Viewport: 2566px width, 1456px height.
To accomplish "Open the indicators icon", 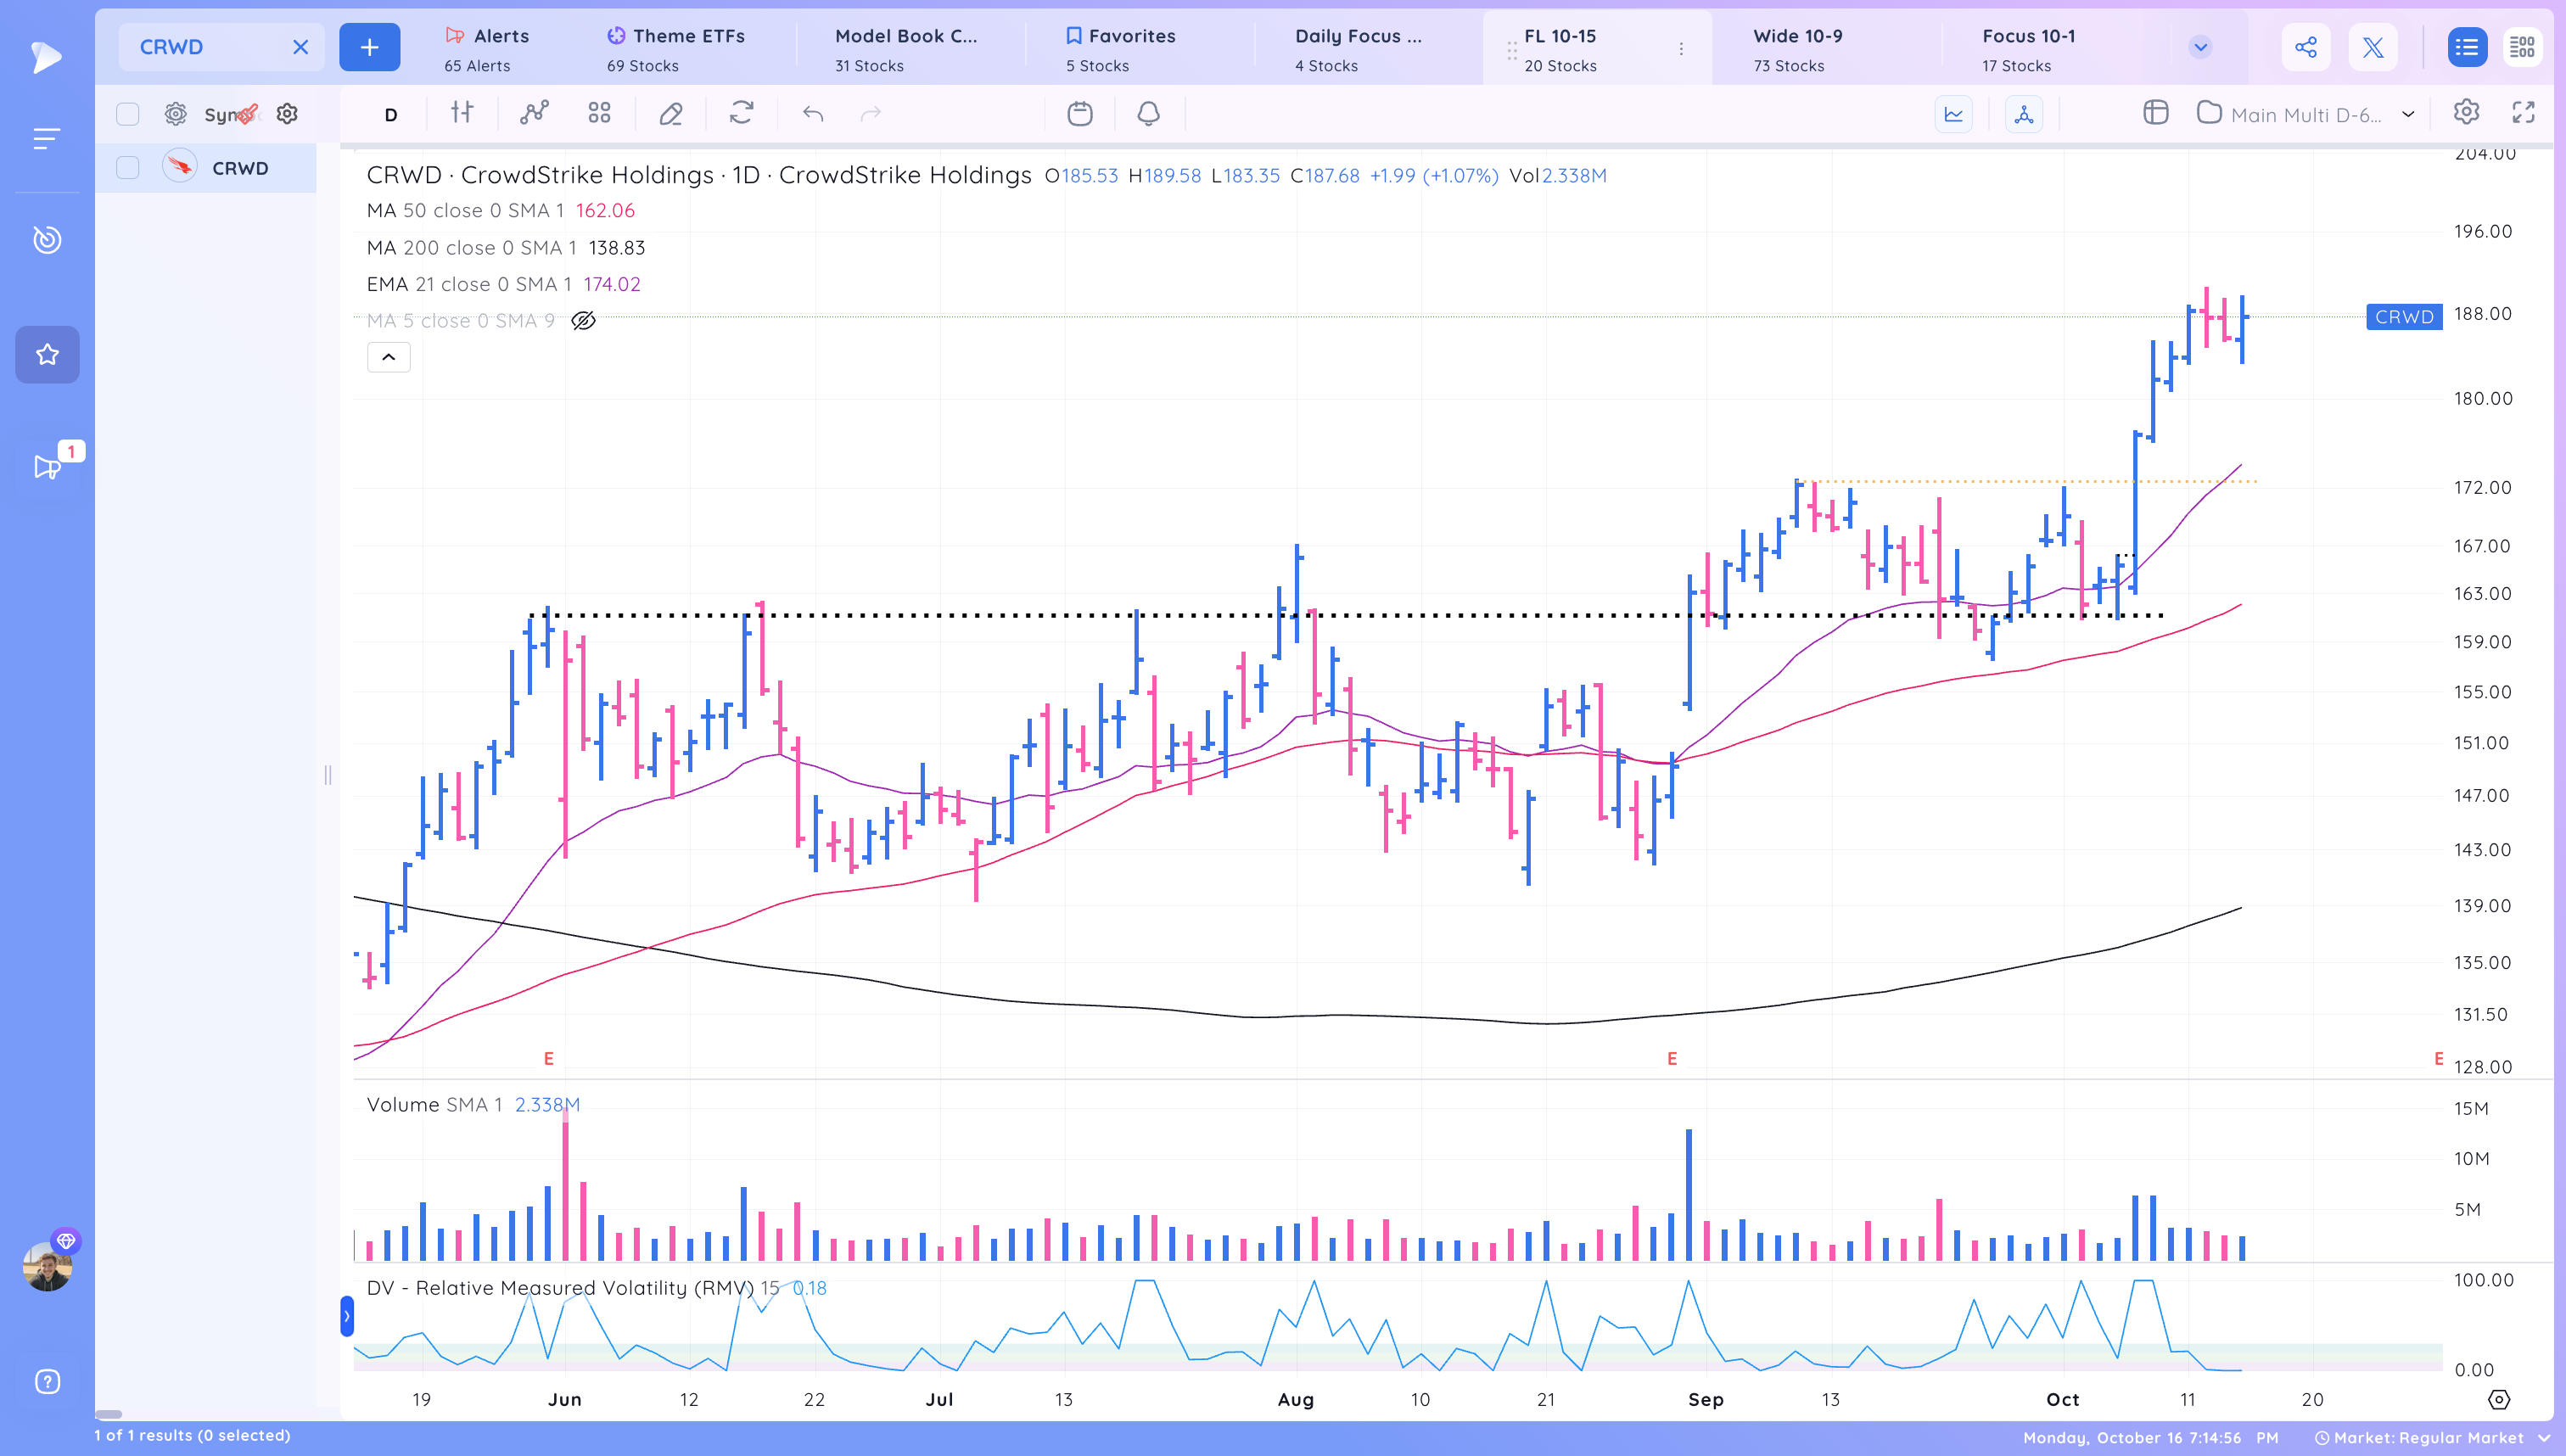I will click(x=534, y=113).
